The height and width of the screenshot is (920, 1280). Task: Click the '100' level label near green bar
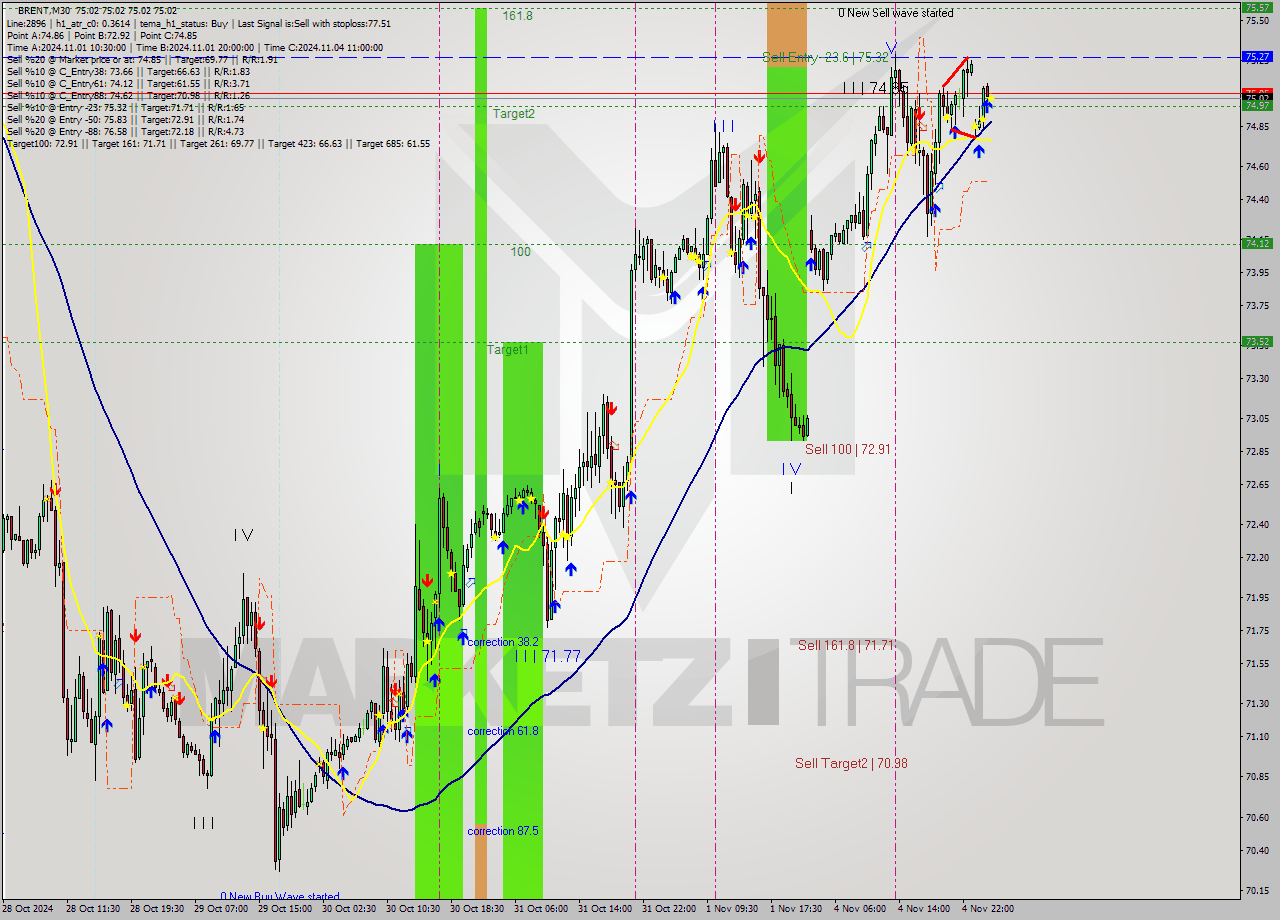tap(520, 252)
